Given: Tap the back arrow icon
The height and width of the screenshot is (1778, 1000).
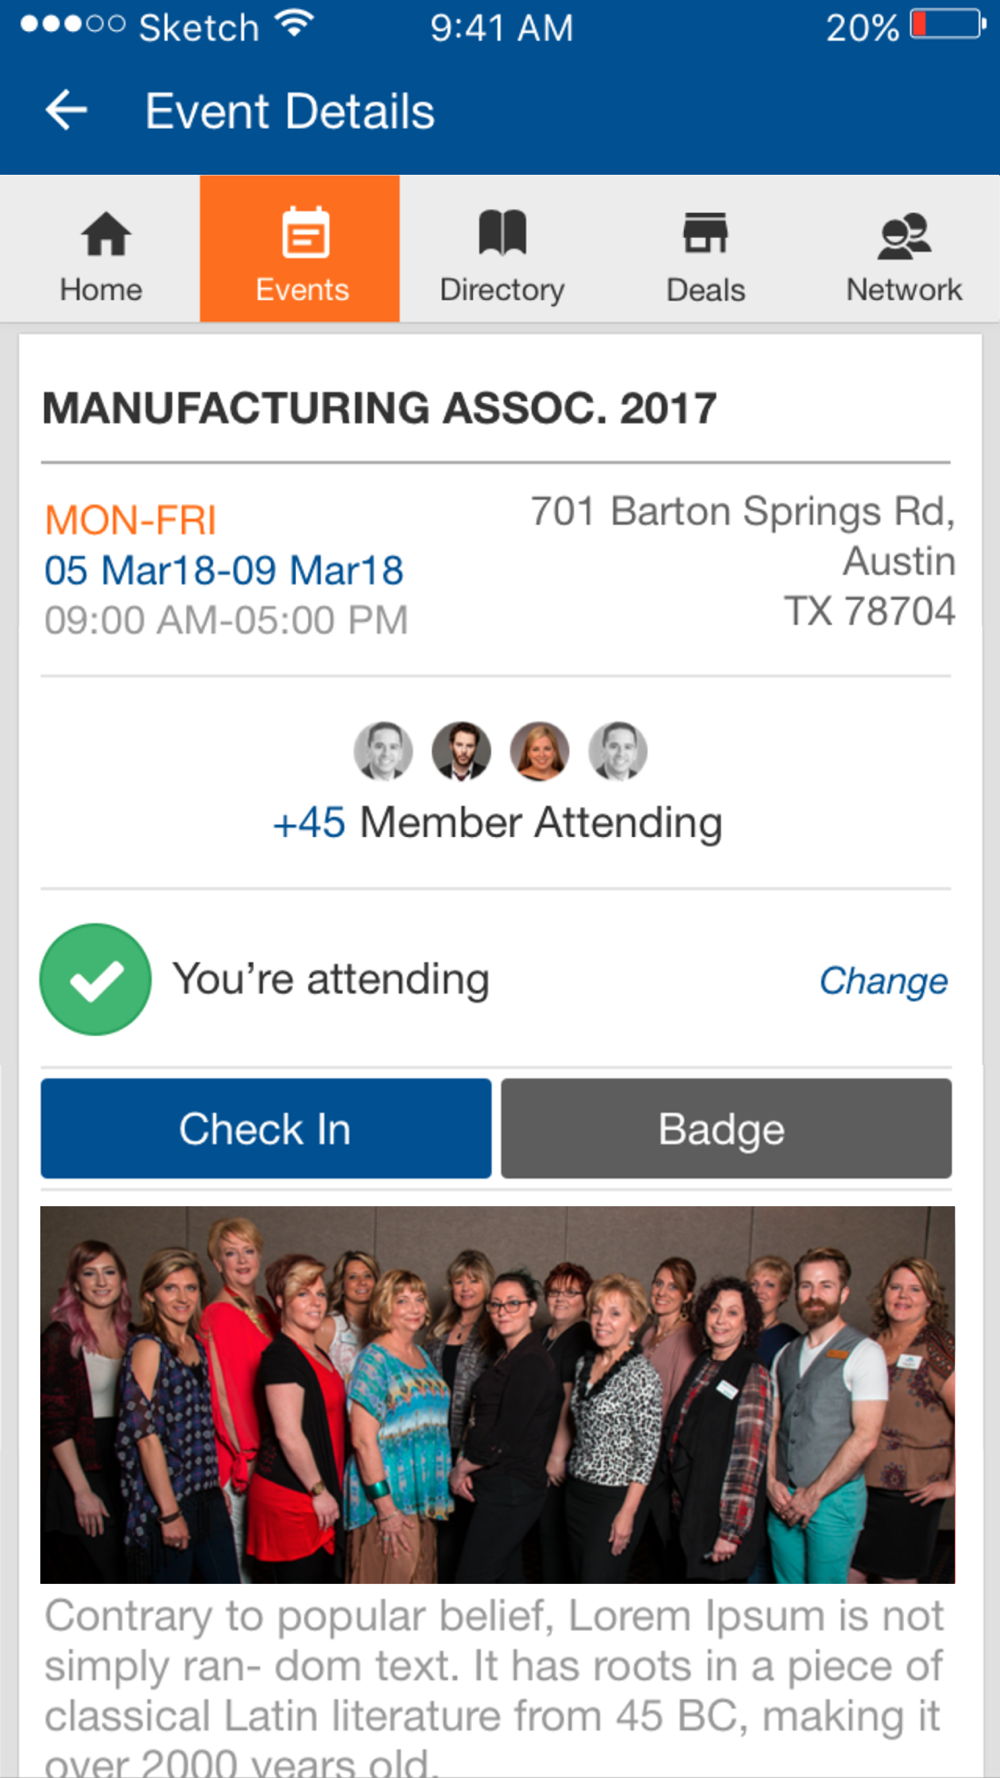Looking at the screenshot, I should click(67, 110).
